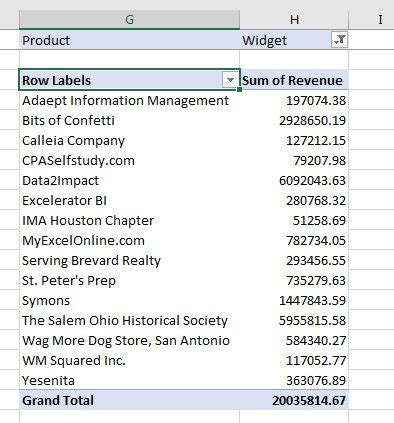394x423 pixels.
Task: Select the Sum of Revenue header cell
Action: tap(294, 80)
